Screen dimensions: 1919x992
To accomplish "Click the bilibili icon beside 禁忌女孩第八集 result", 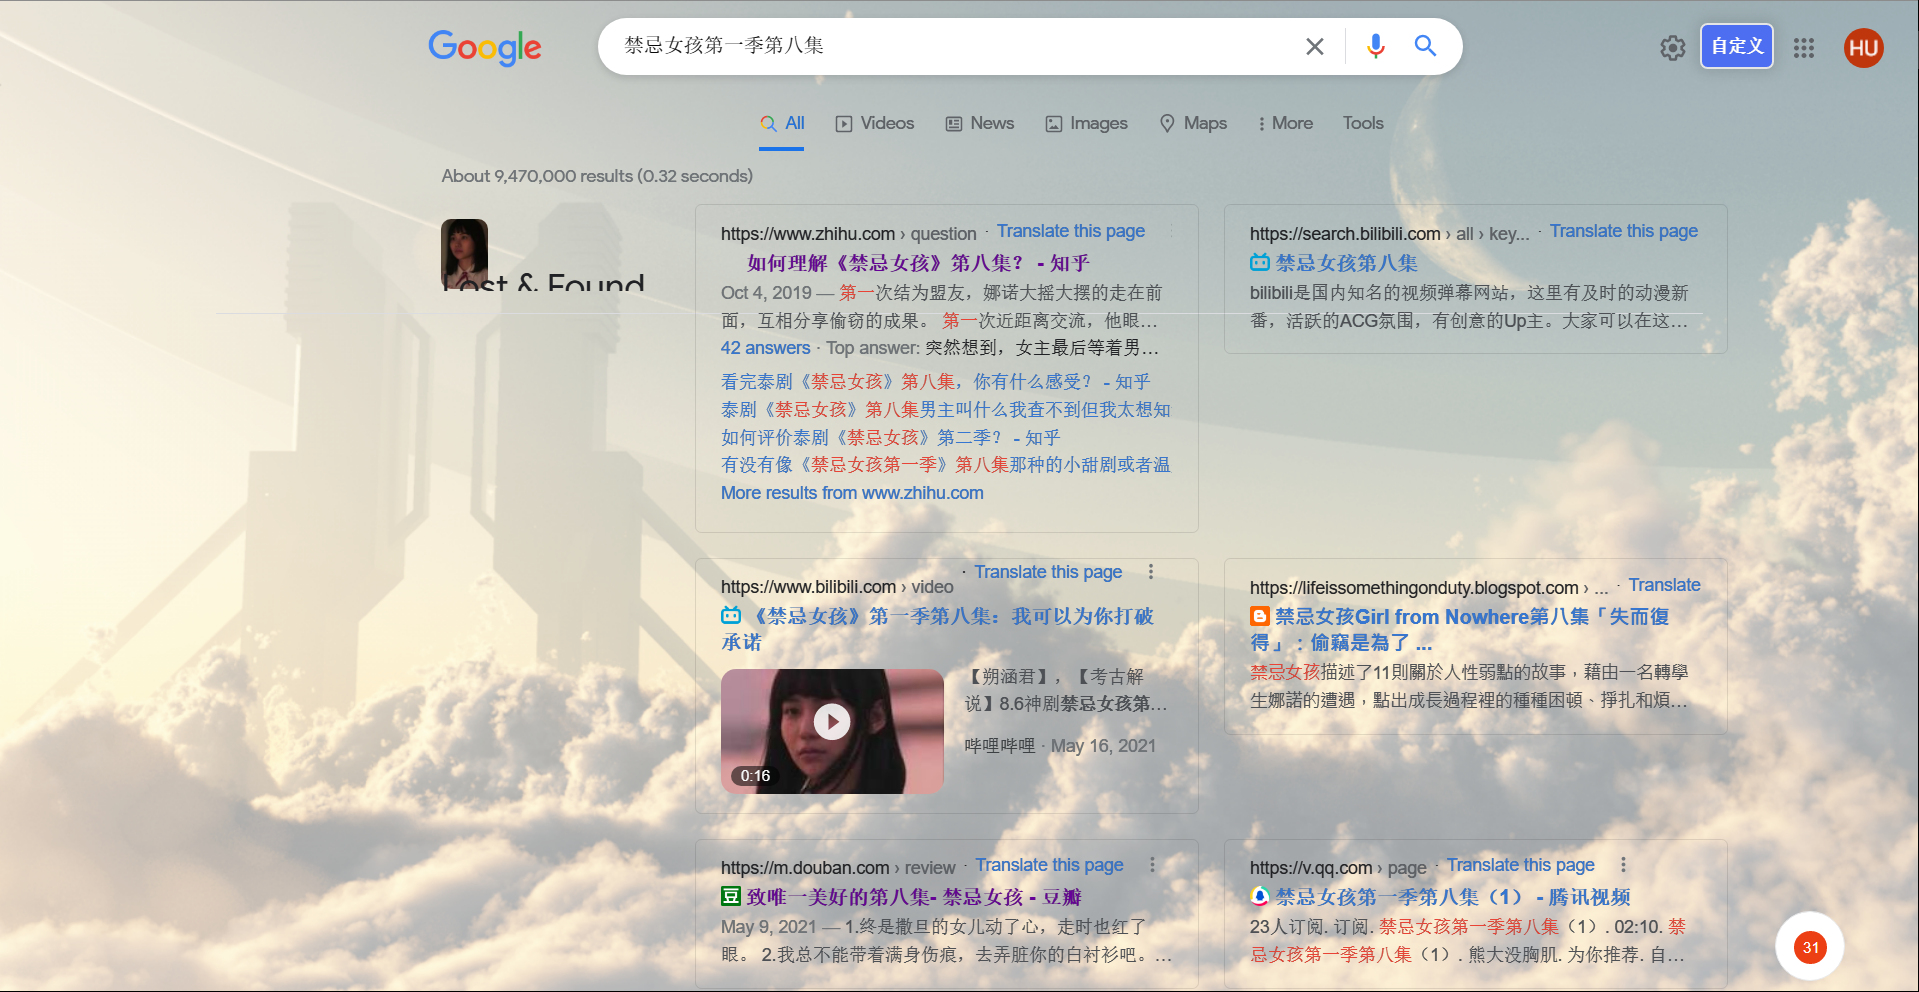I will 1259,262.
